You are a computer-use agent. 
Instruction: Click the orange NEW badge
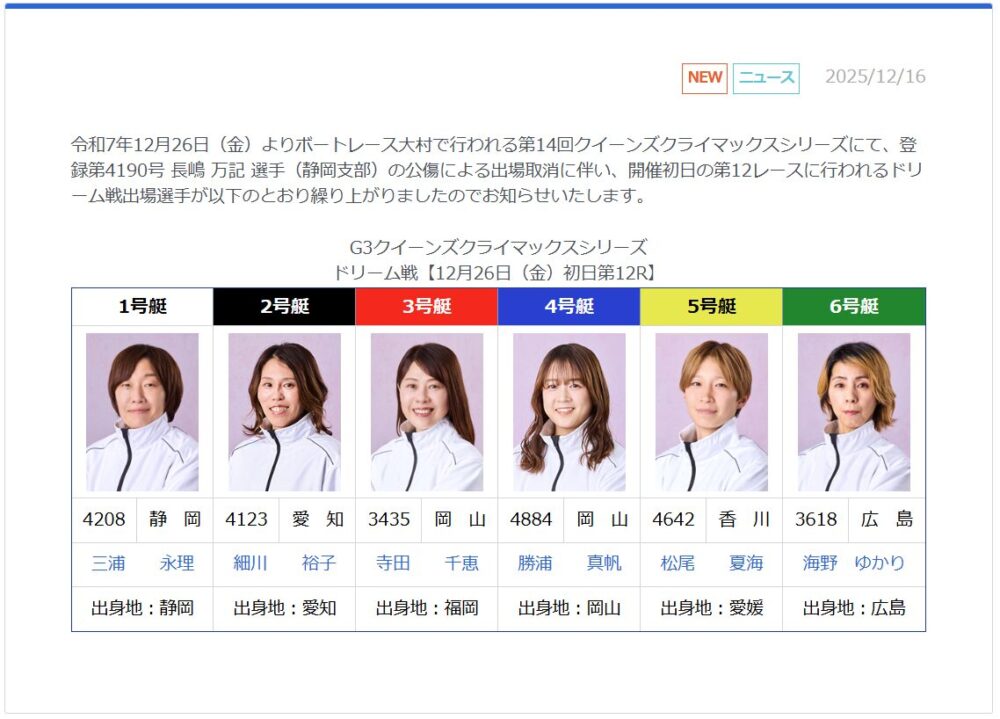(704, 78)
